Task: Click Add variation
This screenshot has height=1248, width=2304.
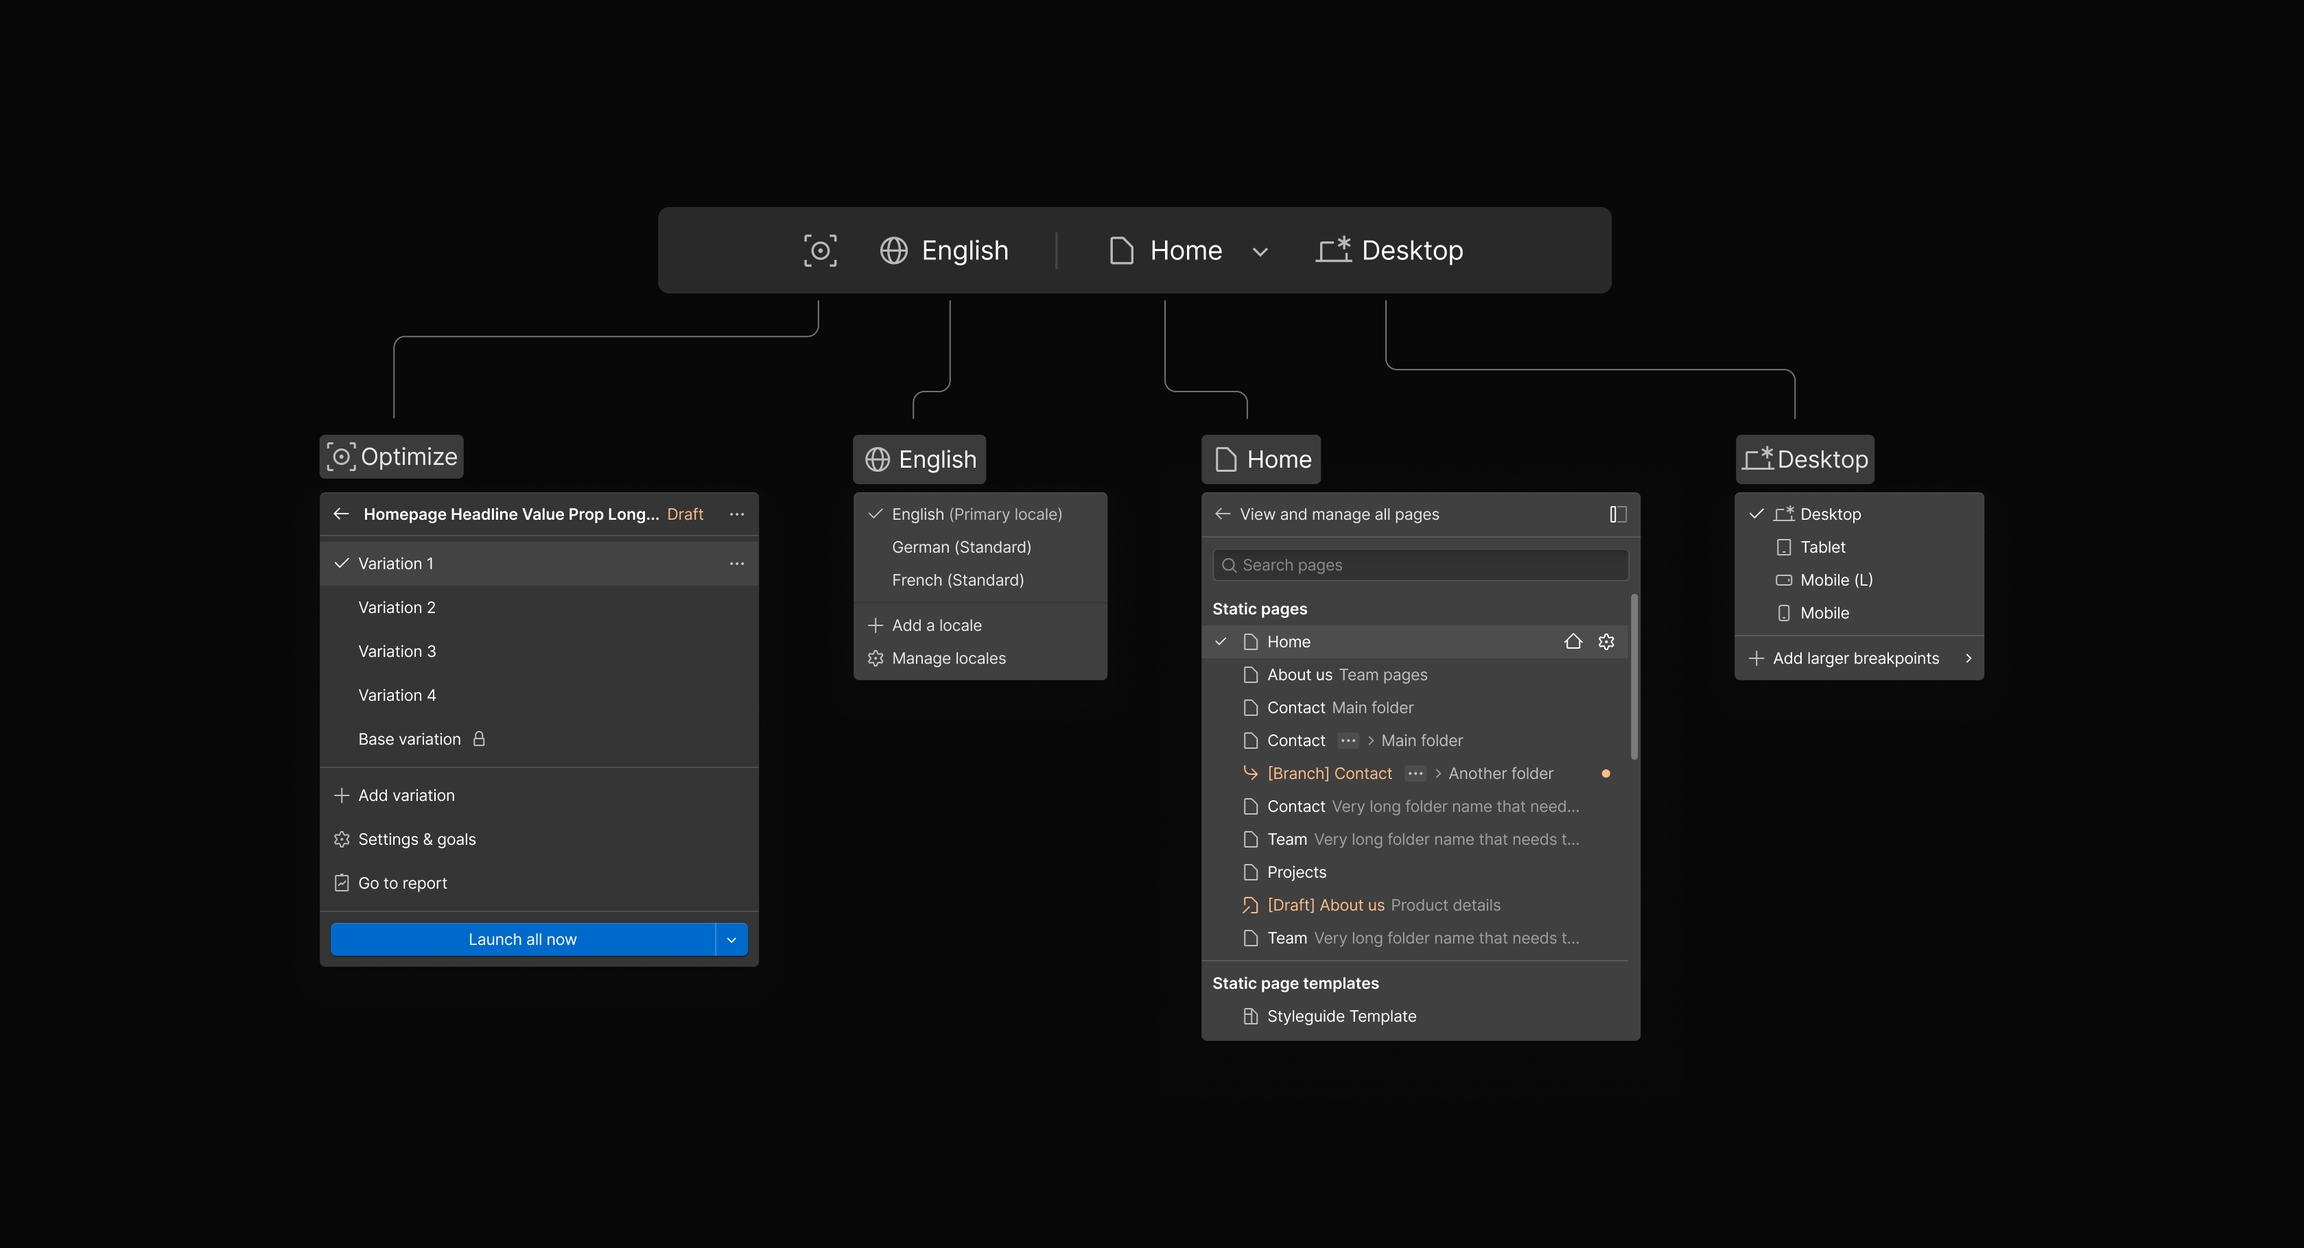Action: coord(406,796)
